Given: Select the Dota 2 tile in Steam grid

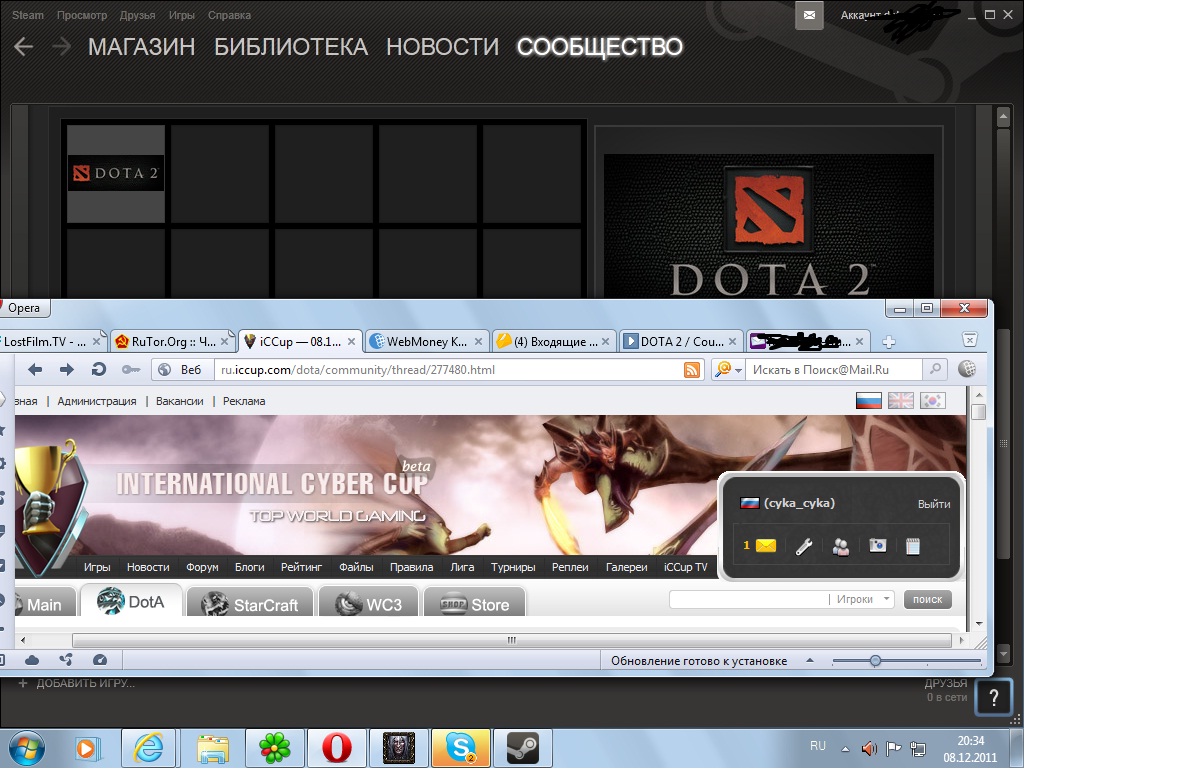Looking at the screenshot, I should 116,173.
